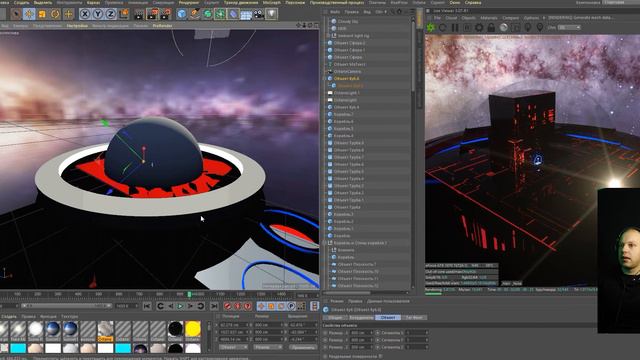640x360 pixels.
Task: Add a Cube primitive object
Action: [182, 14]
